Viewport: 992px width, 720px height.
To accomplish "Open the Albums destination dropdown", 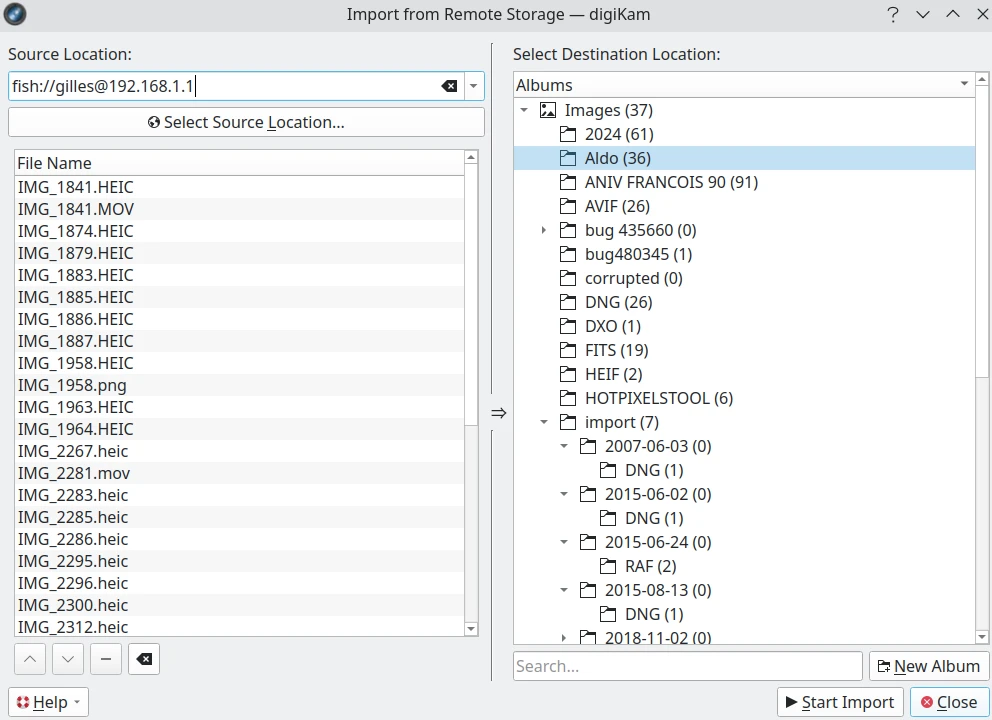I will [x=964, y=85].
